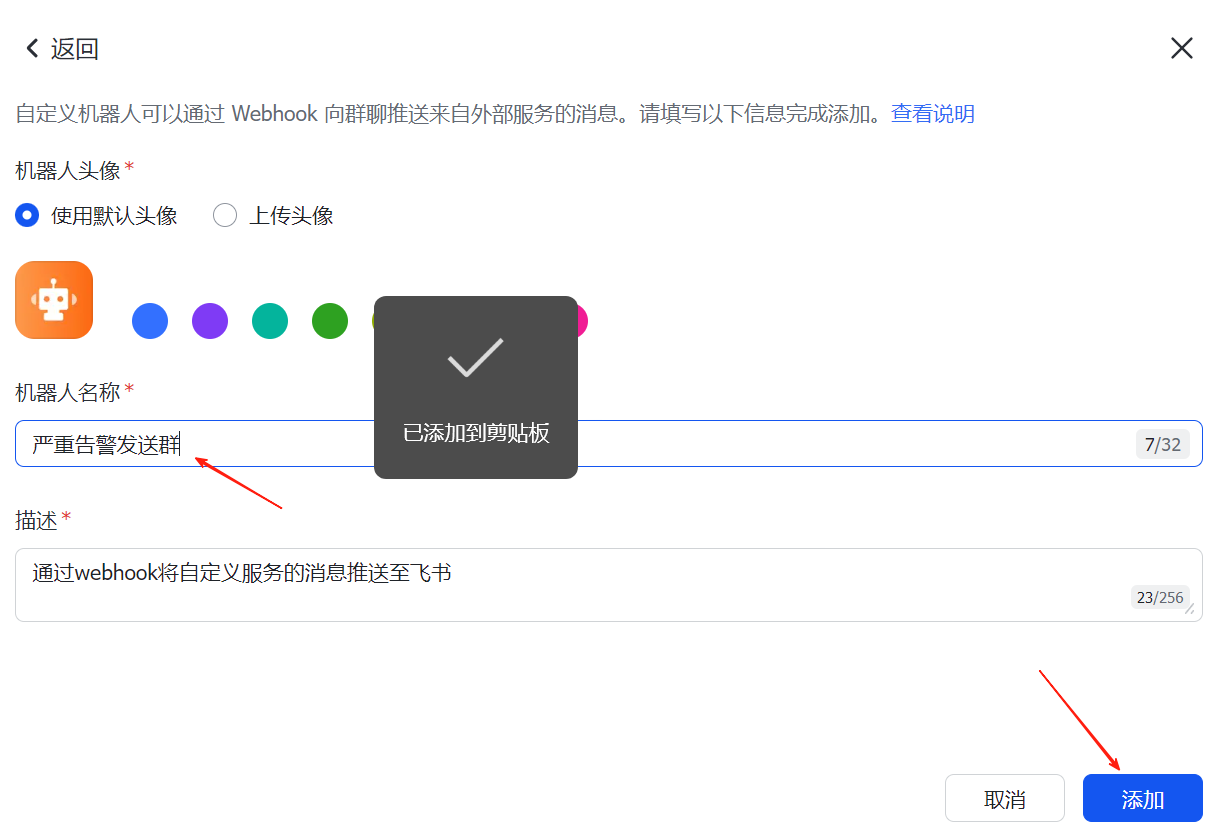Pick the teal avatar color swatch
Viewport: 1214px width, 834px height.
[270, 321]
